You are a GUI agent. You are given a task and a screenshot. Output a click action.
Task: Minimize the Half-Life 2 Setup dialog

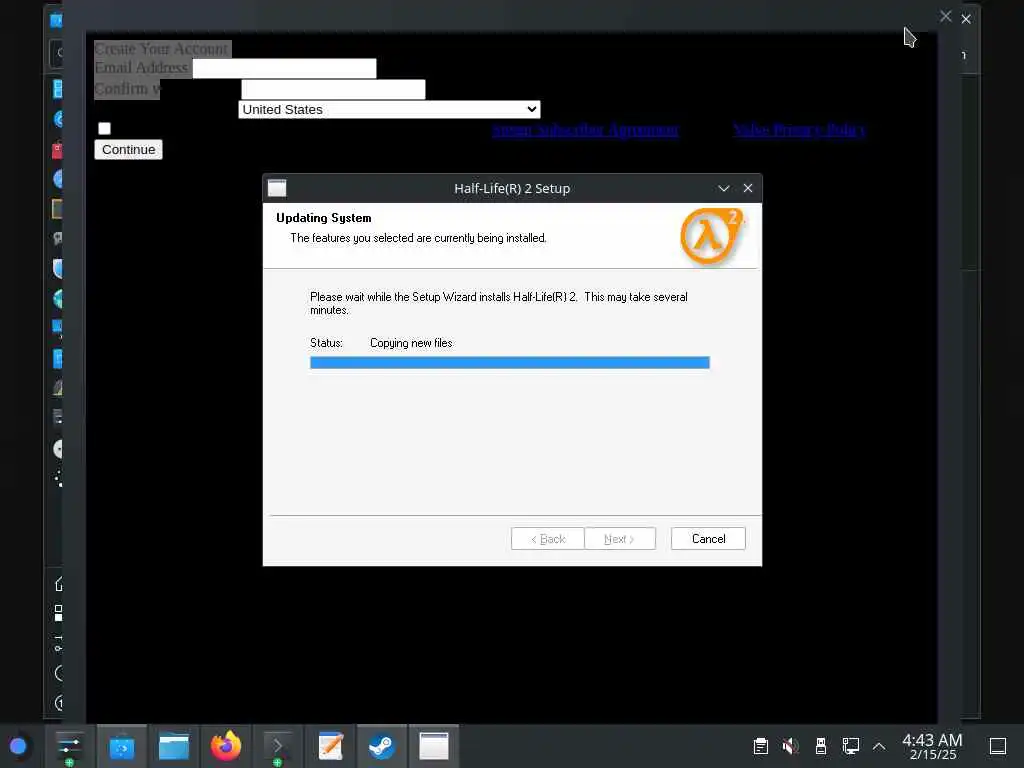(724, 188)
